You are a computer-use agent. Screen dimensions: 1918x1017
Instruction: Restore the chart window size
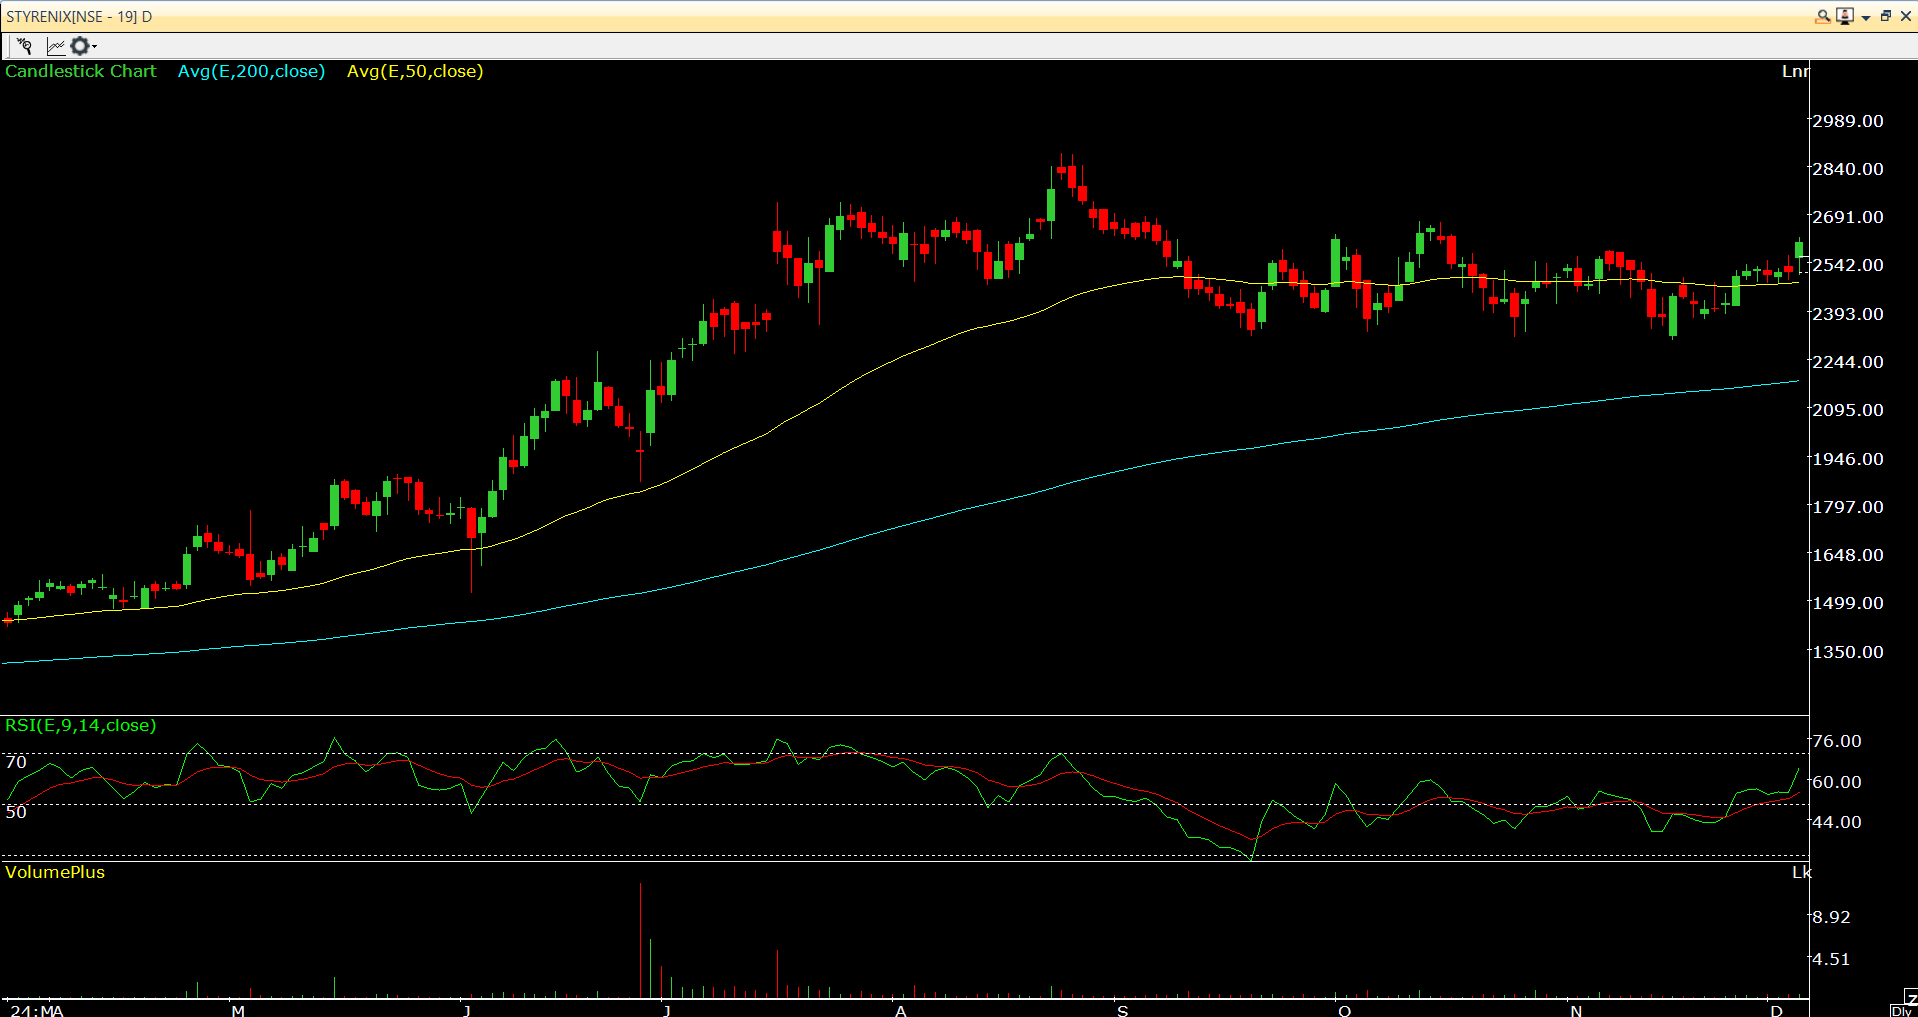[1886, 16]
